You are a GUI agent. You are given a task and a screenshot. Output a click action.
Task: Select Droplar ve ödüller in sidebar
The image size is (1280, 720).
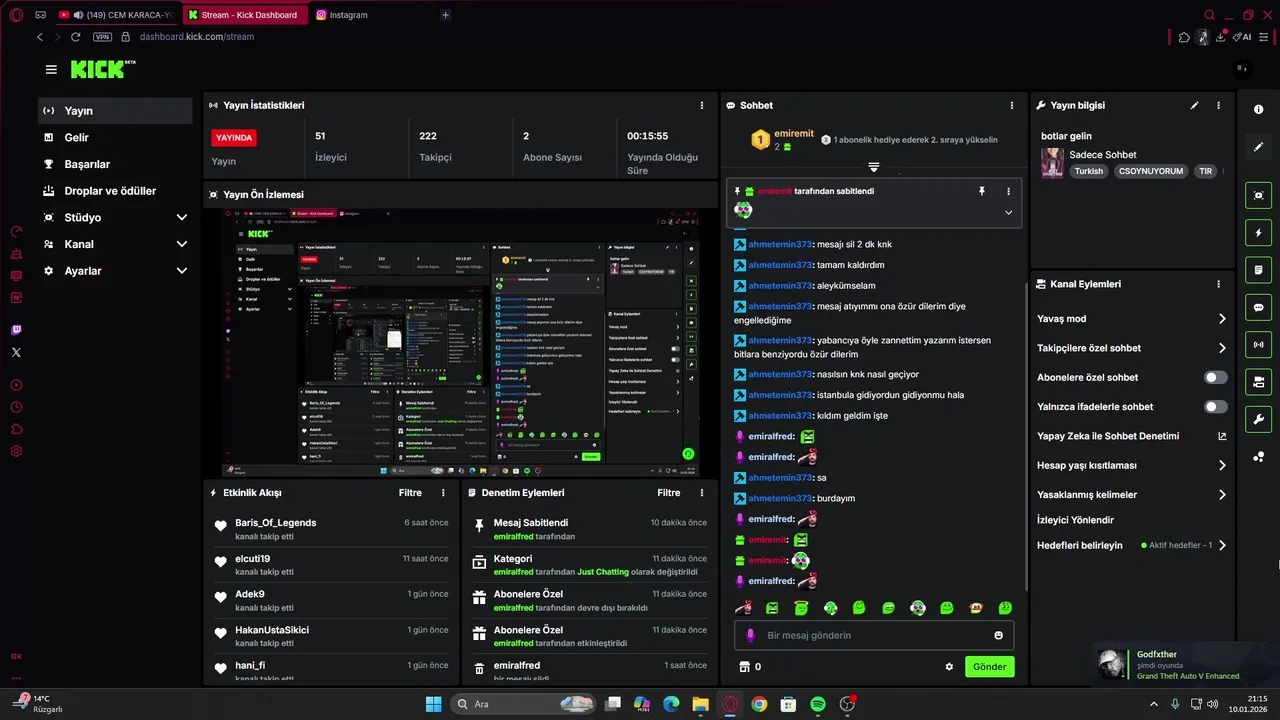click(x=116, y=191)
